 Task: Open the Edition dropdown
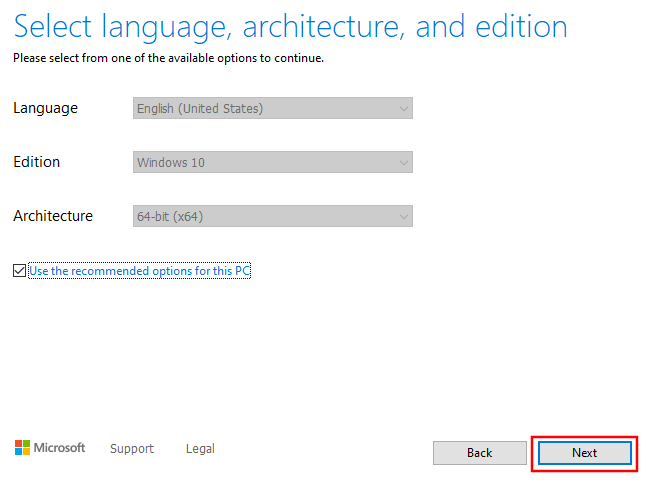coord(273,162)
